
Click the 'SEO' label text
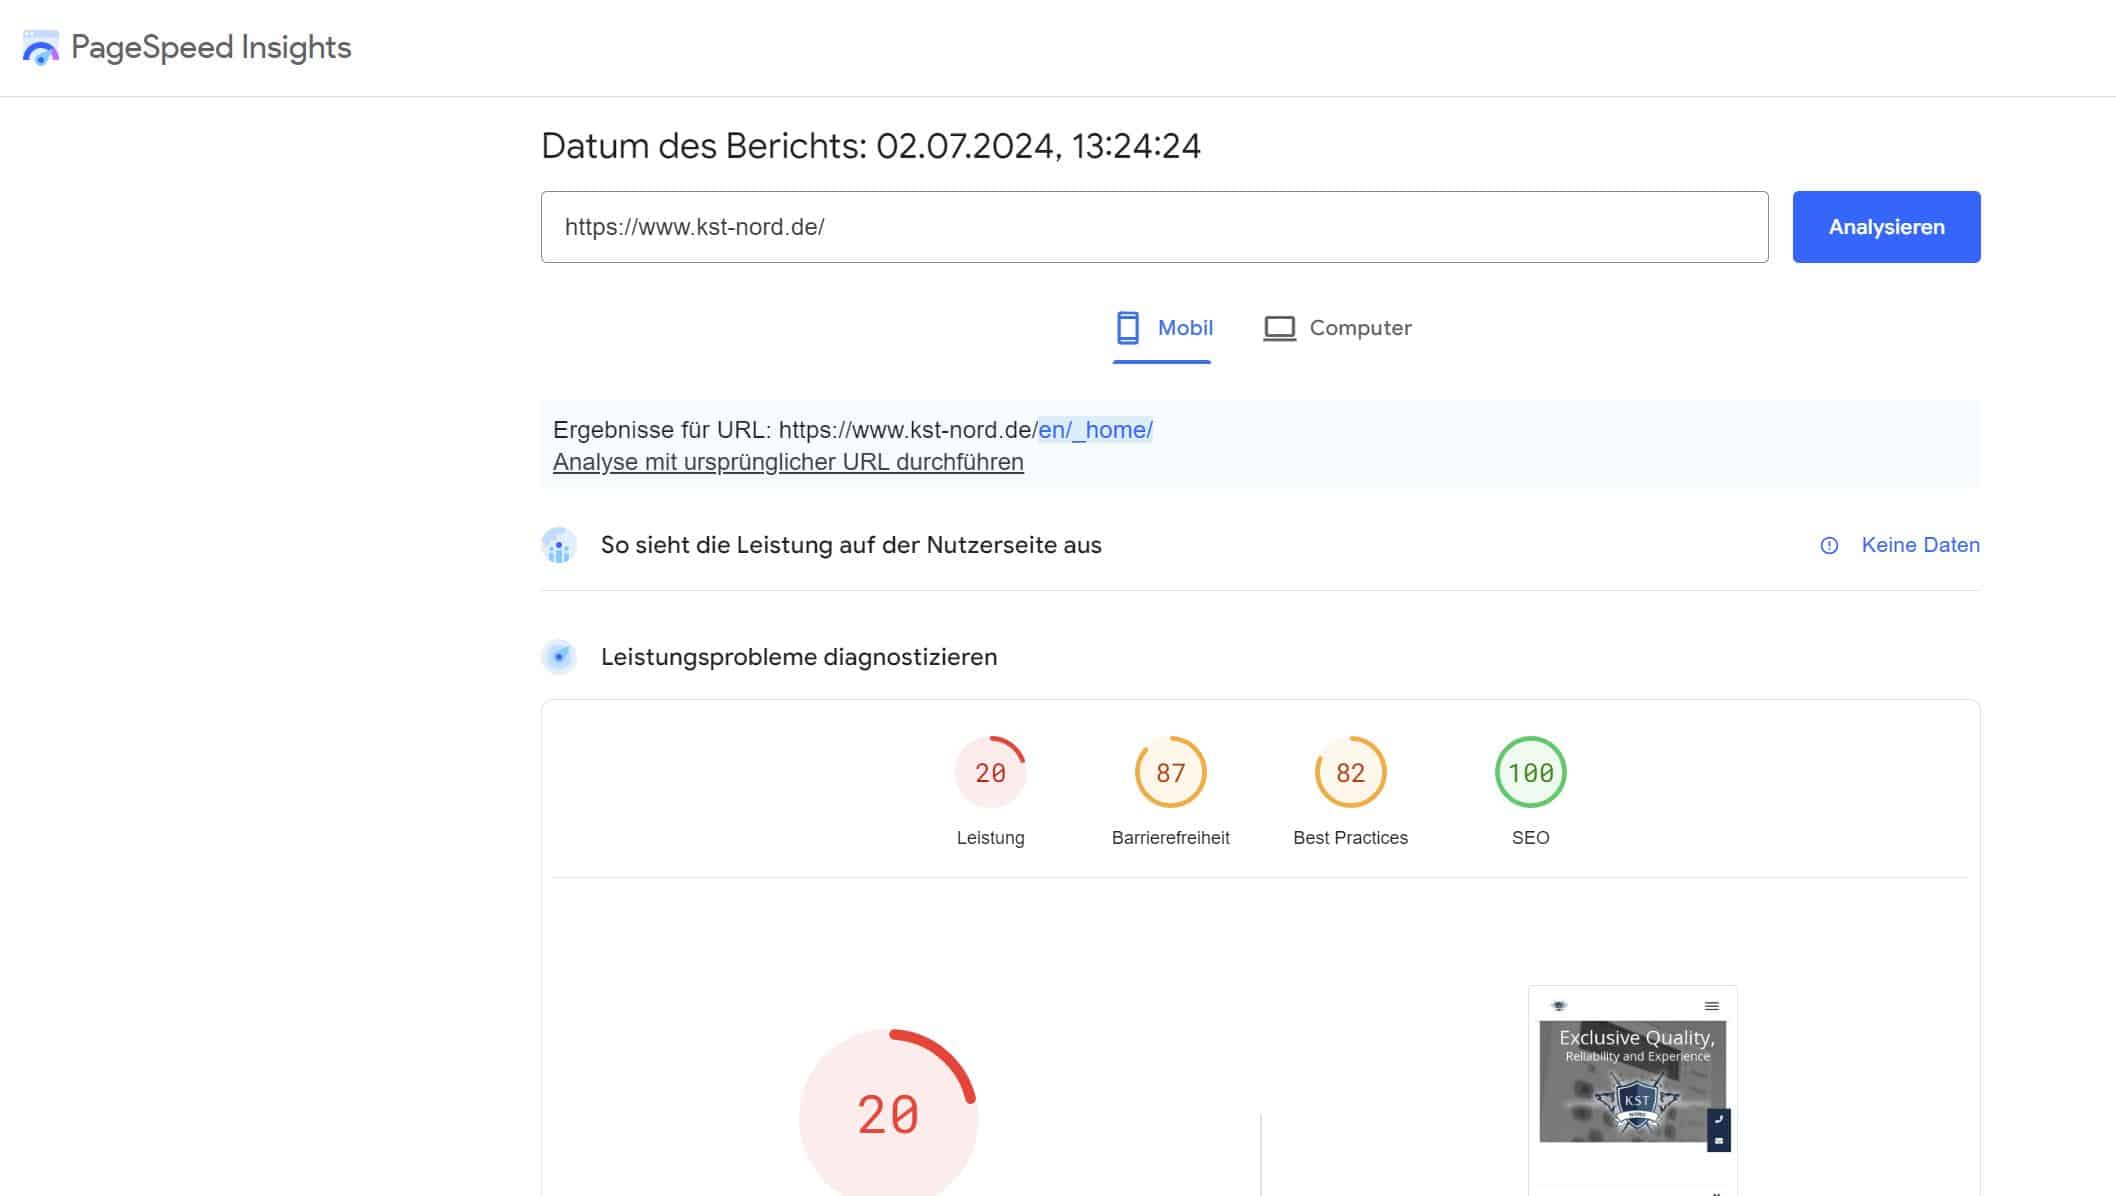coord(1530,838)
